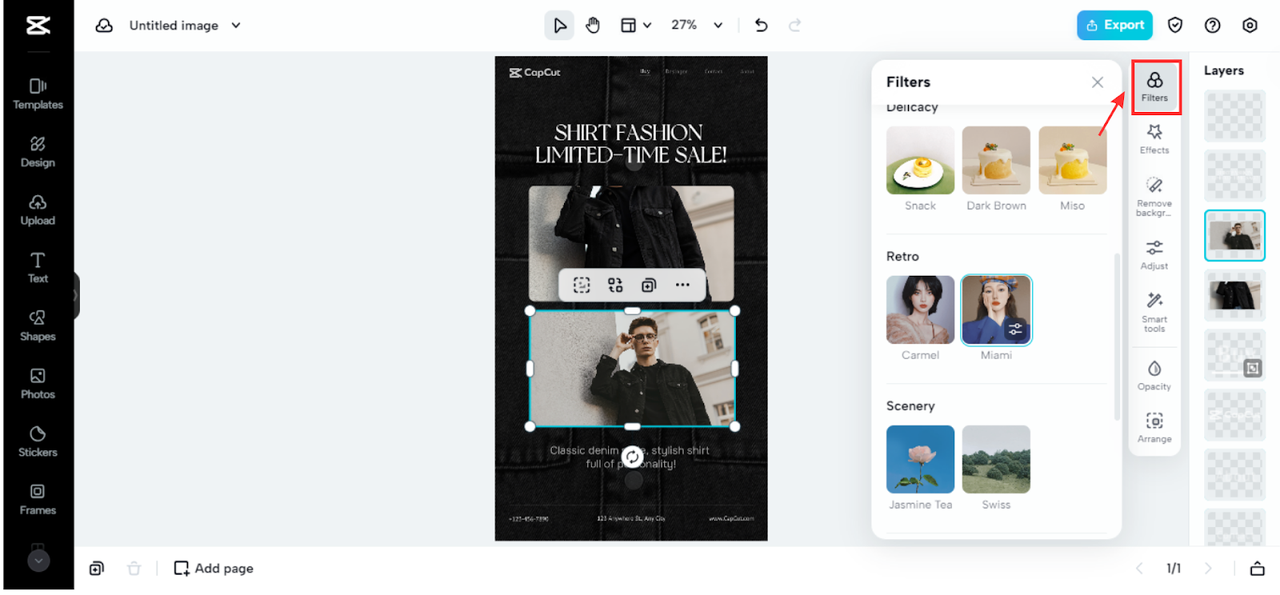Open the Stickers panel
Viewport: 1280px width, 595px height.
[x=38, y=442]
